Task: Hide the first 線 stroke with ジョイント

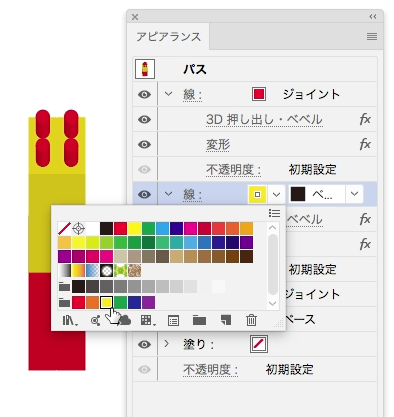Action: tap(144, 95)
